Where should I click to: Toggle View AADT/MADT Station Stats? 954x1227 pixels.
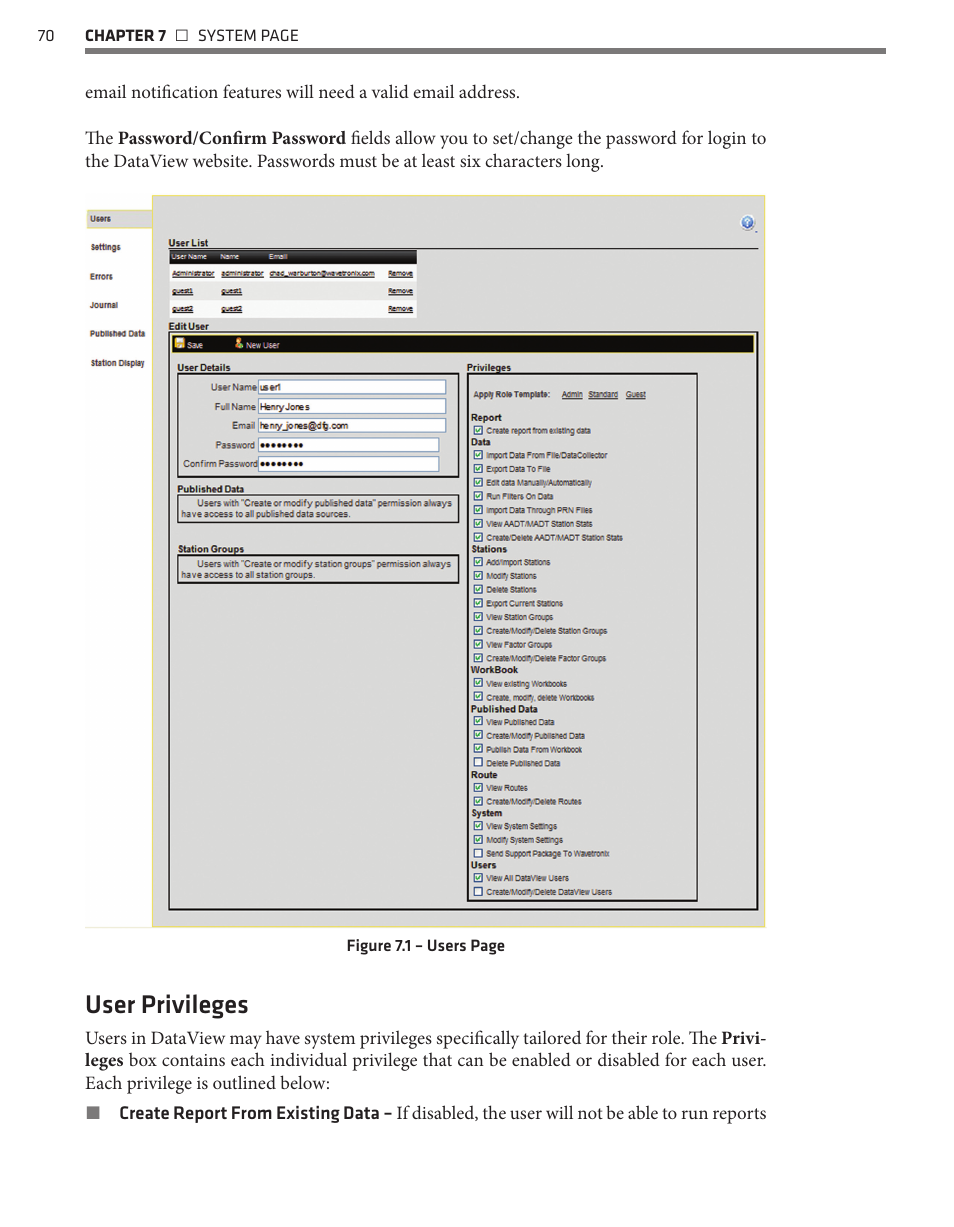click(x=479, y=523)
